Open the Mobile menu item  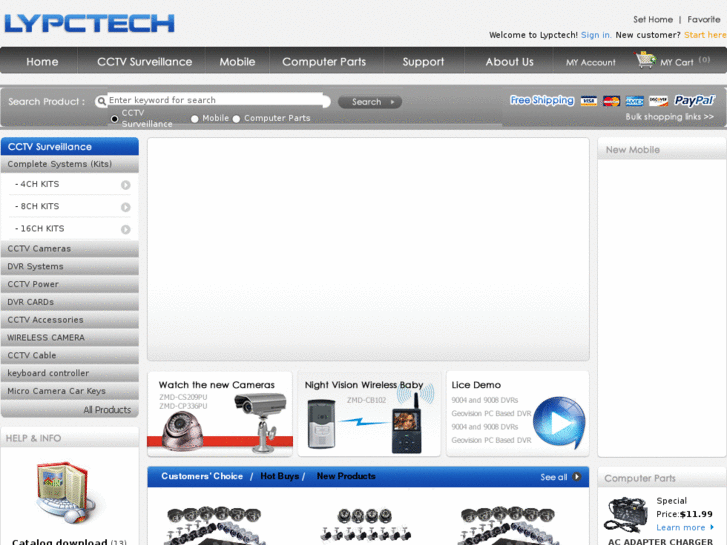click(237, 62)
